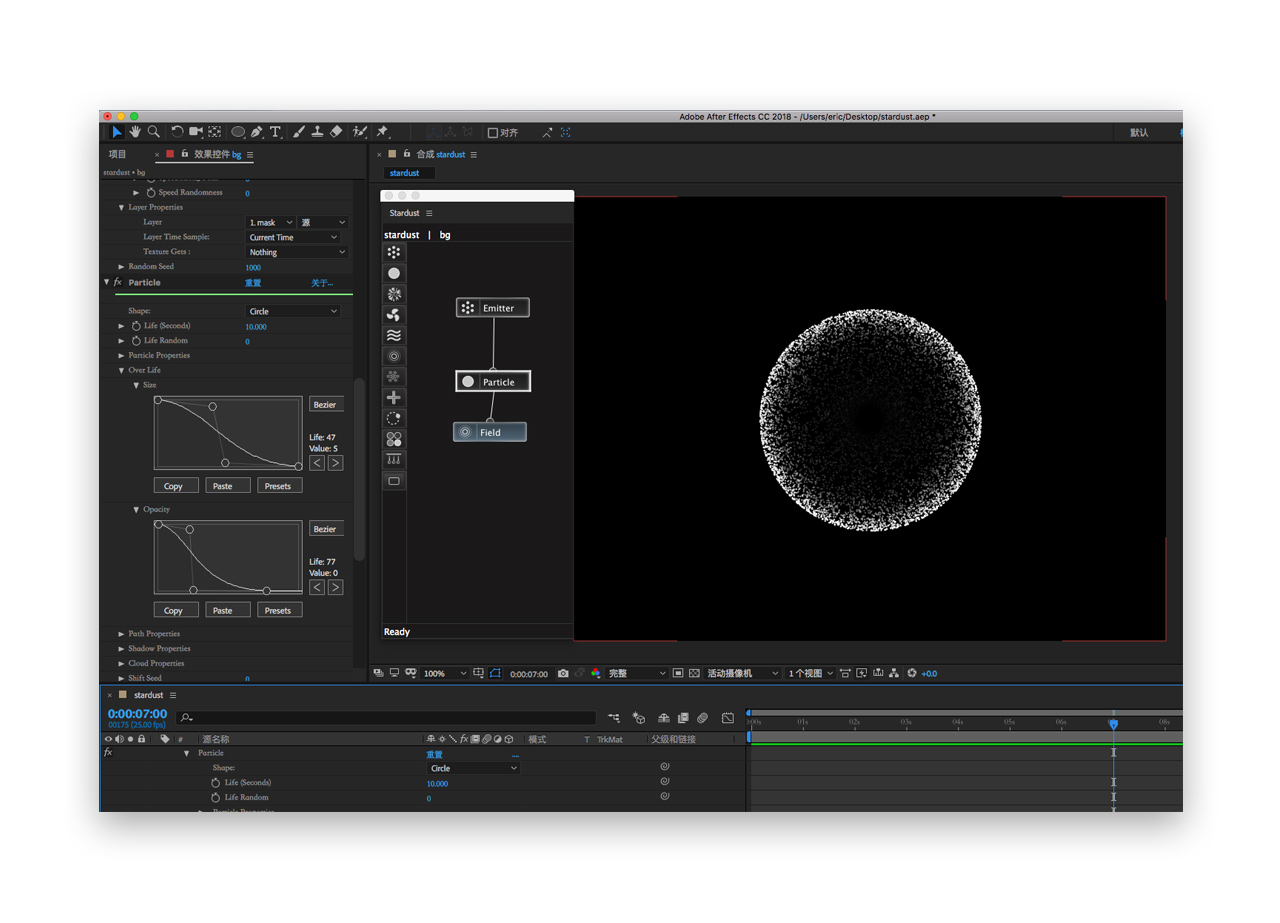
Task: Open the 合成 stardust panel menu
Action: [474, 155]
